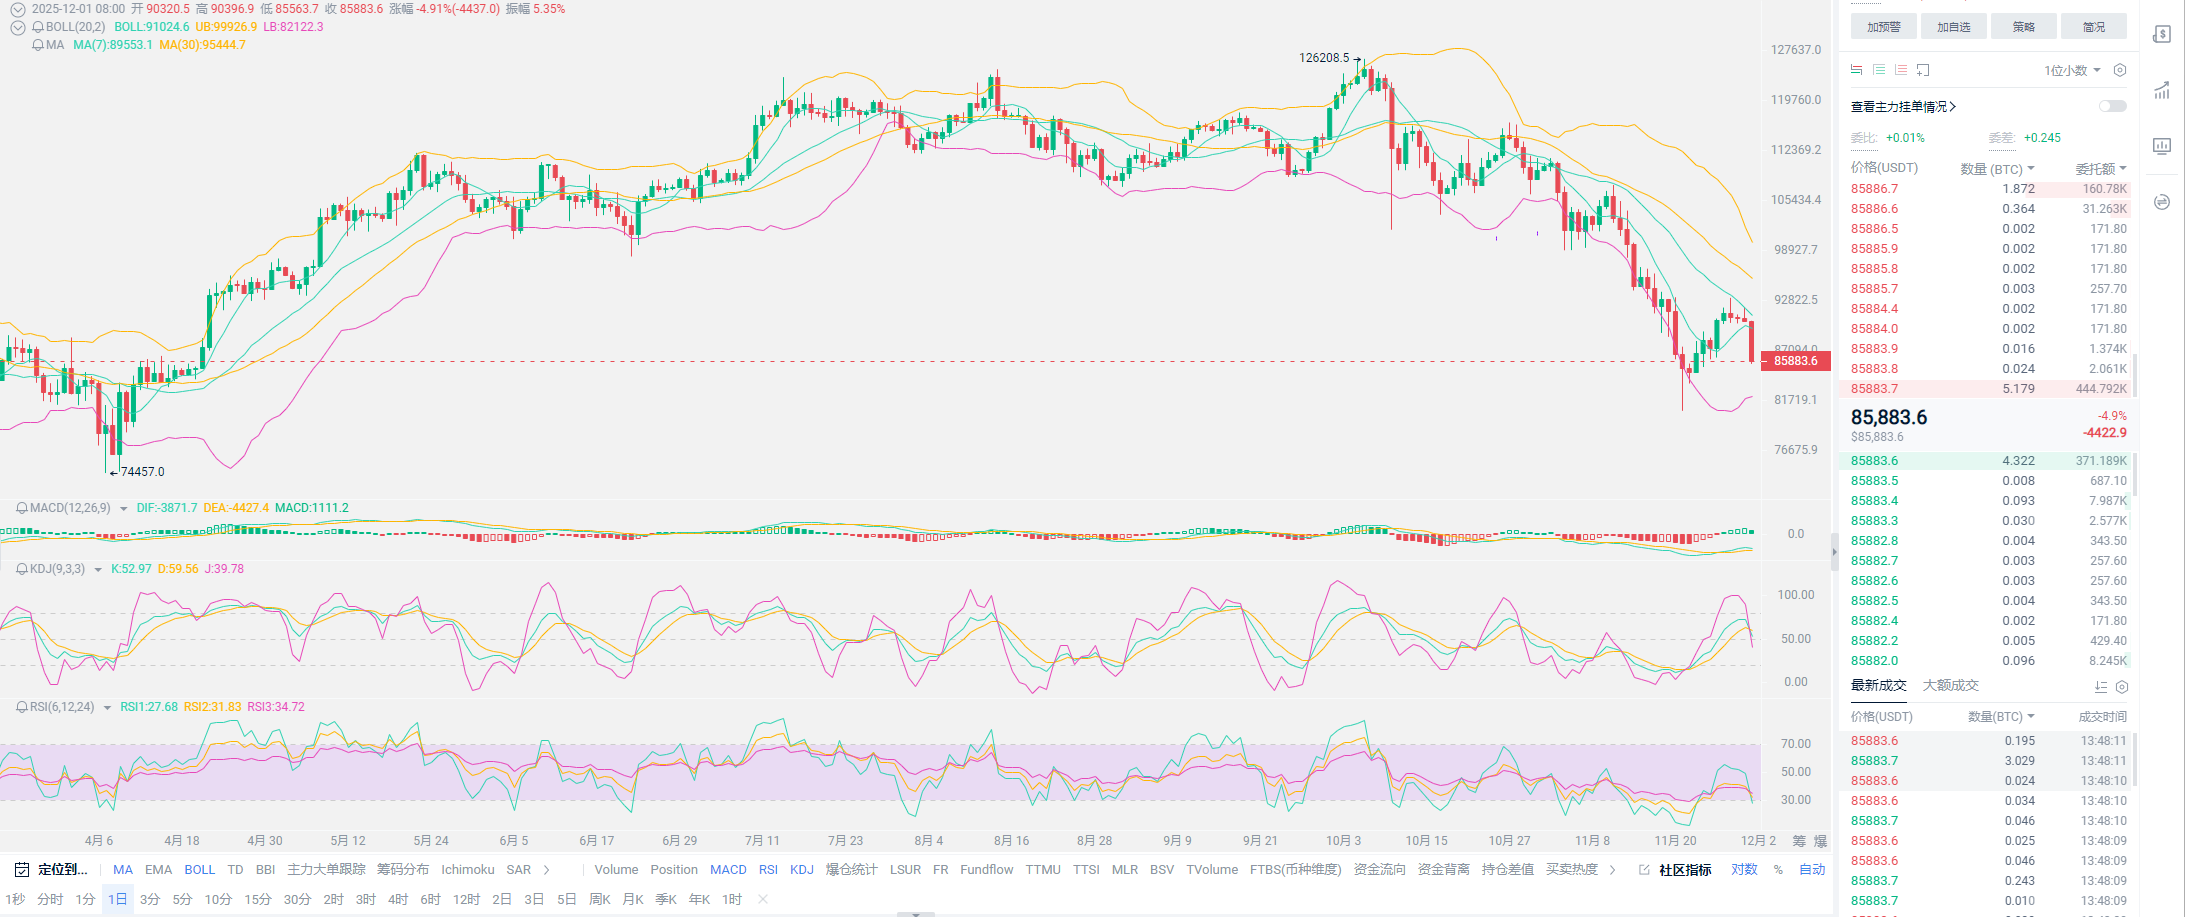Switch to the 大额成交 tab
This screenshot has height=917, width=2185.
tap(1950, 686)
